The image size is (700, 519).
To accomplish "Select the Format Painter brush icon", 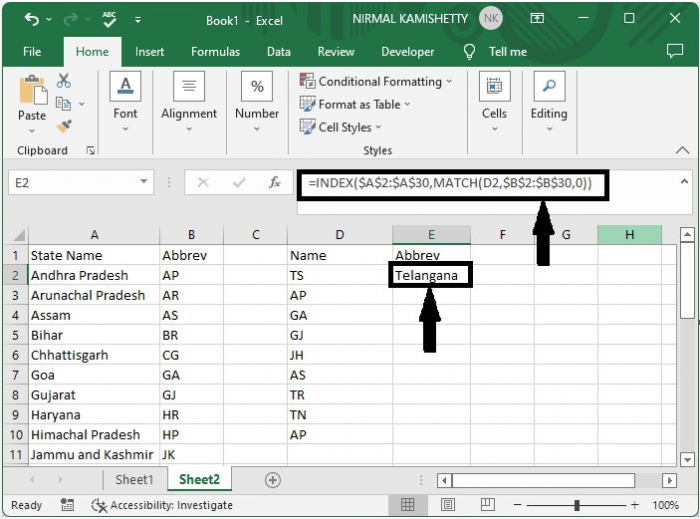I will pyautogui.click(x=64, y=126).
